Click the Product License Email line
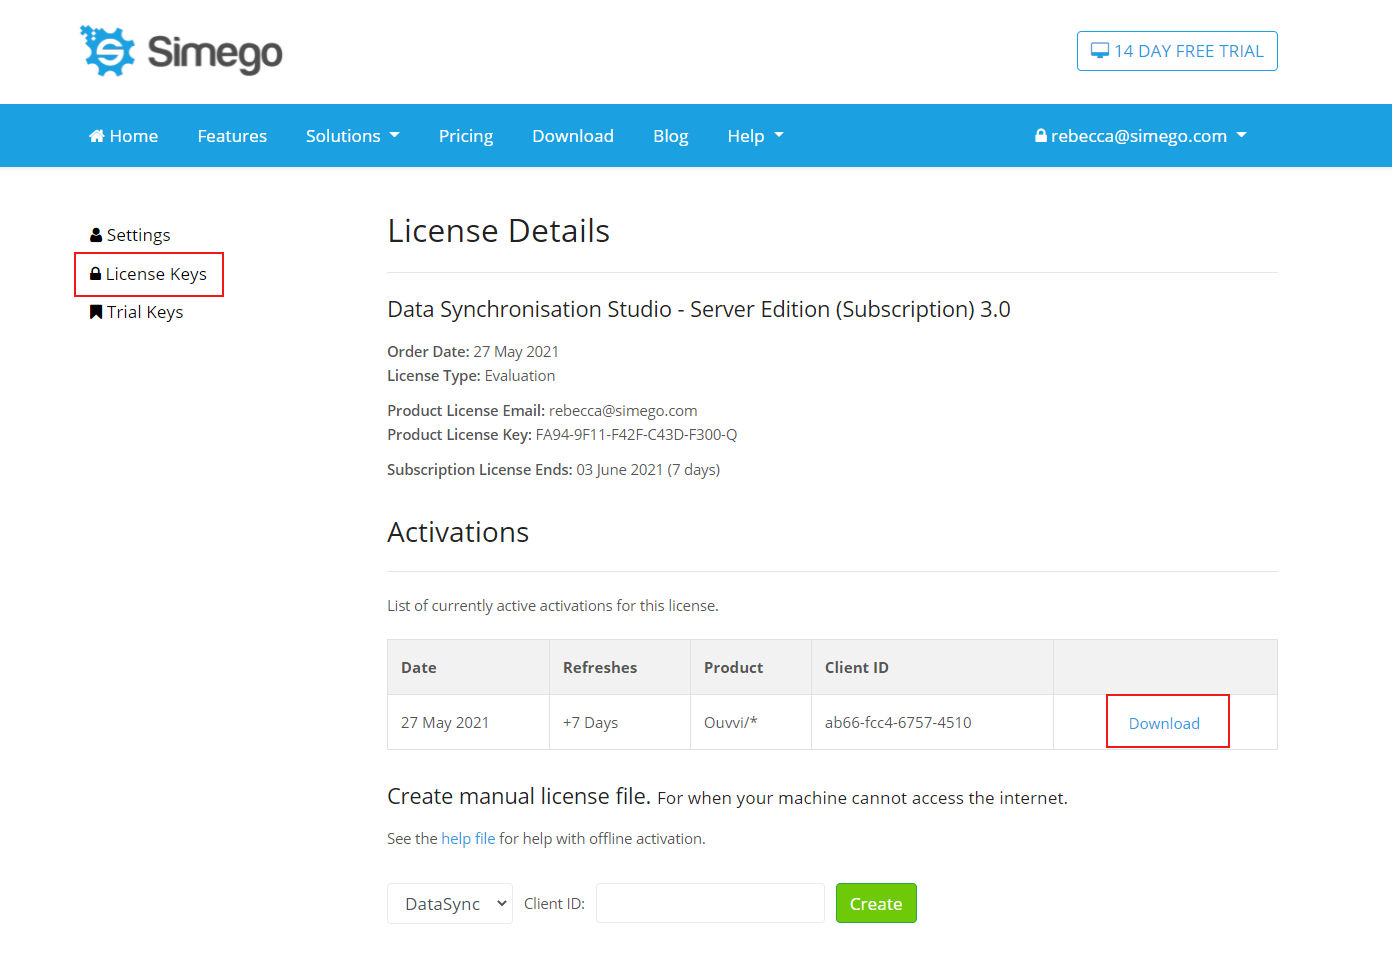1392x964 pixels. click(542, 410)
